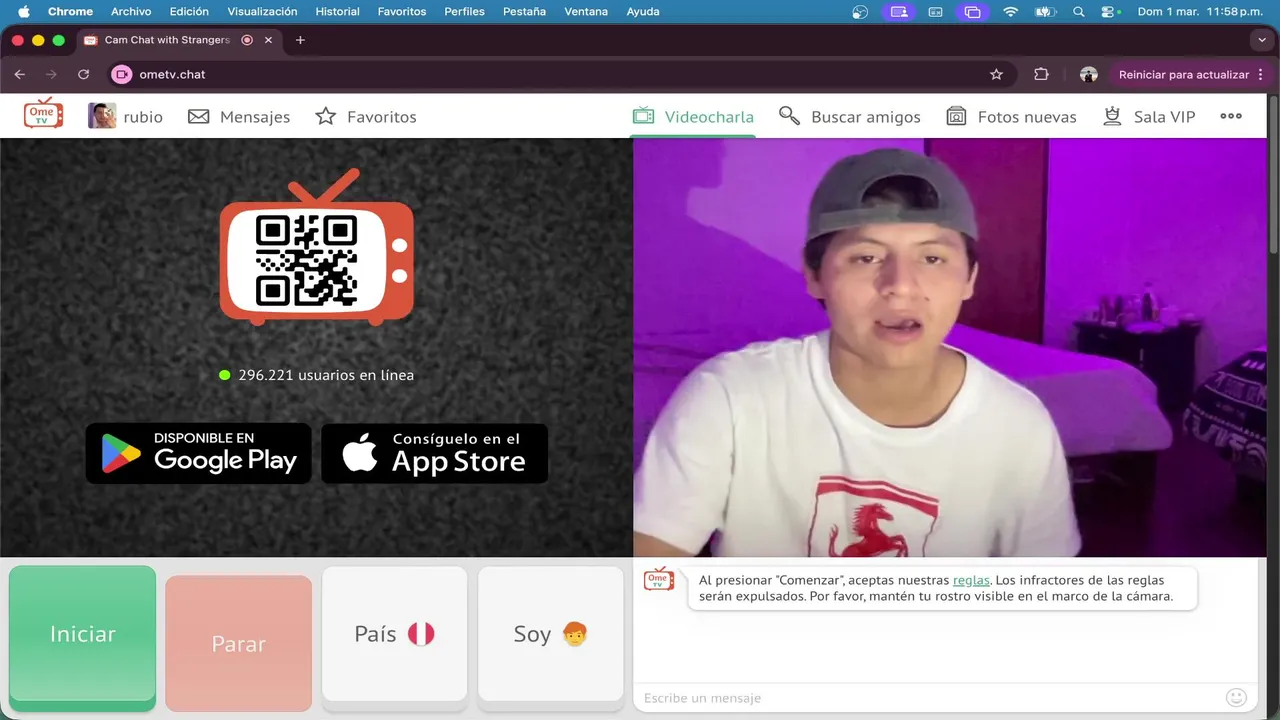This screenshot has width=1280, height=720.
Task: Open Control Center in menu bar
Action: click(x=1110, y=12)
